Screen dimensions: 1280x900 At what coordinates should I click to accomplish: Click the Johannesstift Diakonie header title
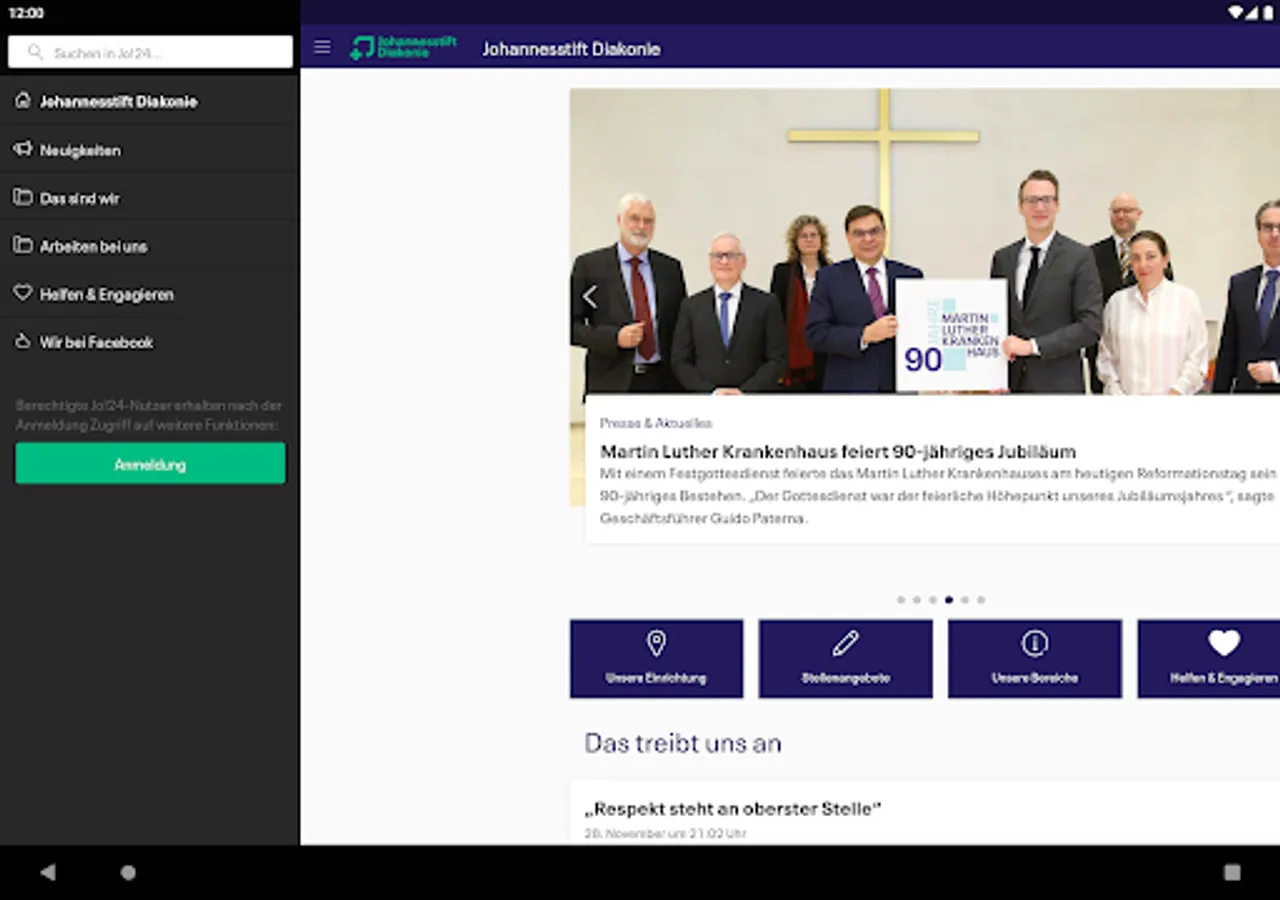(571, 49)
